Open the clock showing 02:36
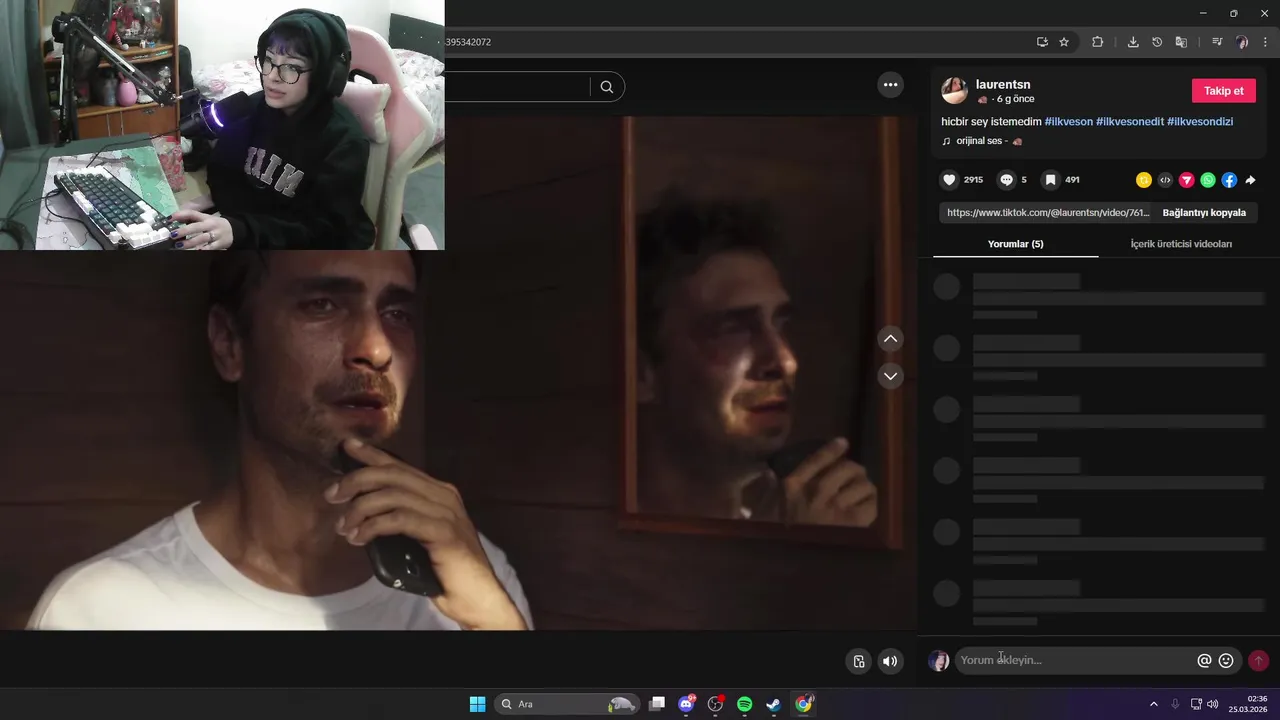The image size is (1280, 720). (1249, 704)
